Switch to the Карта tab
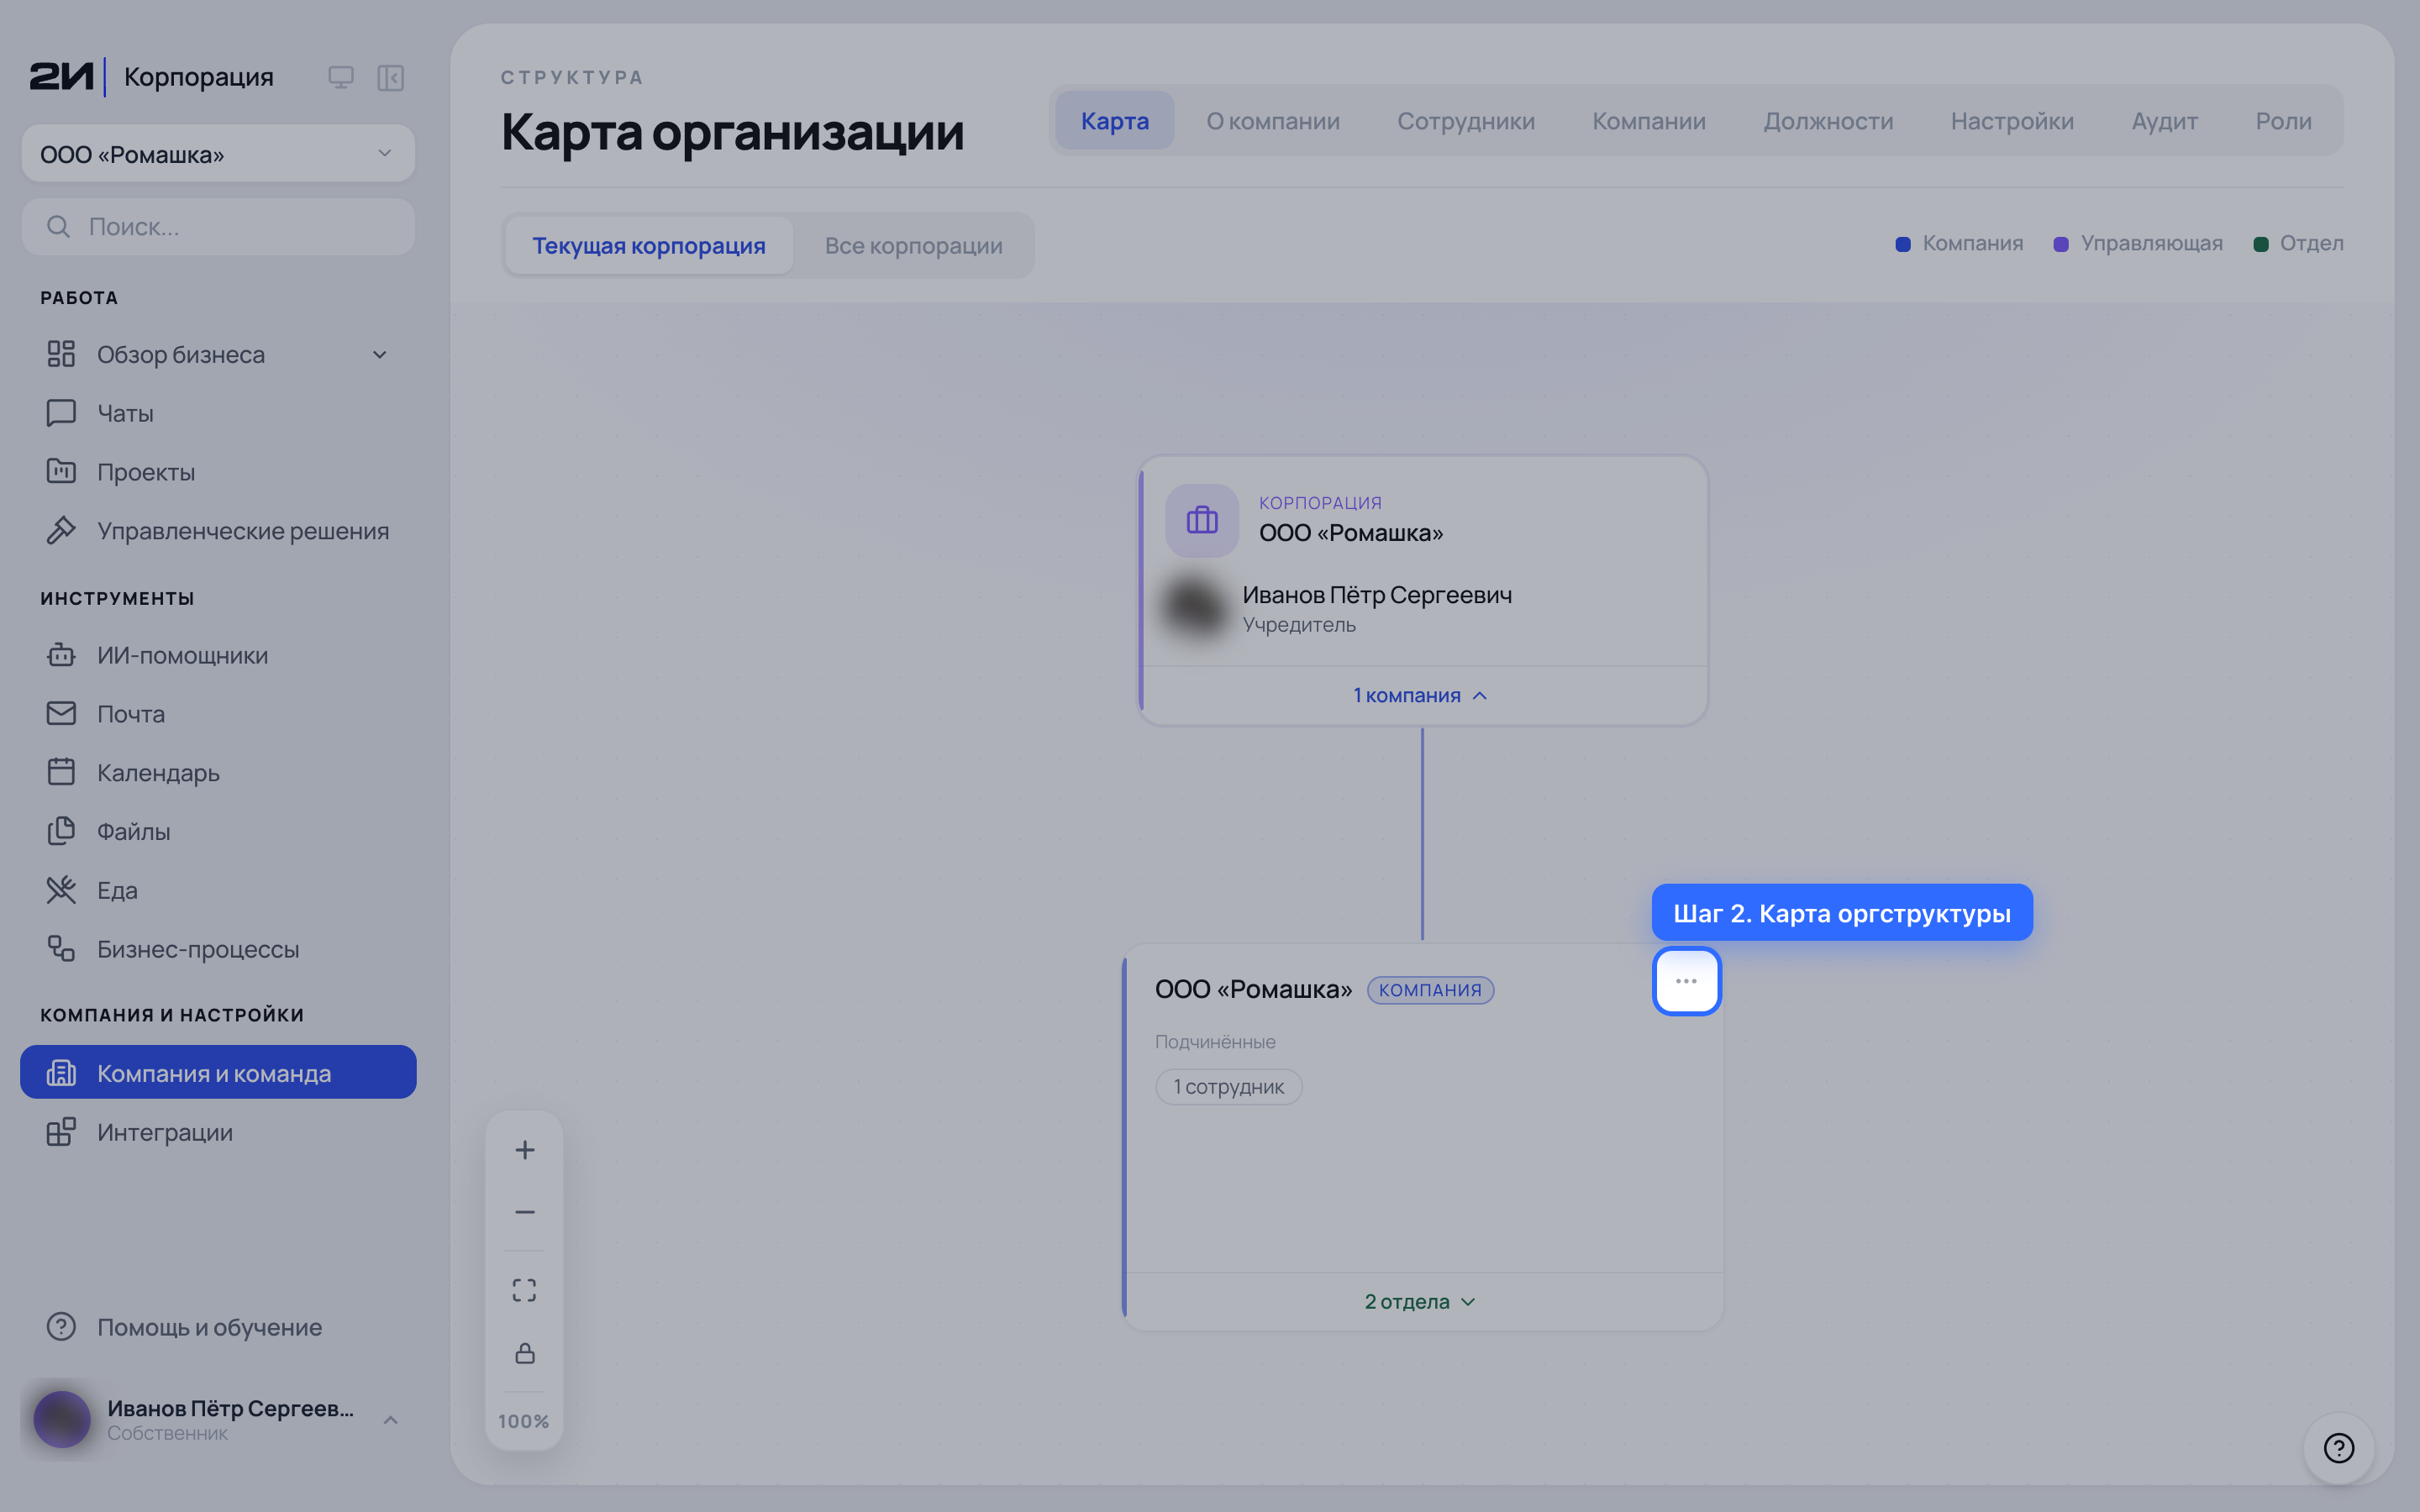Screen dimensions: 2420x1512 click(1114, 121)
